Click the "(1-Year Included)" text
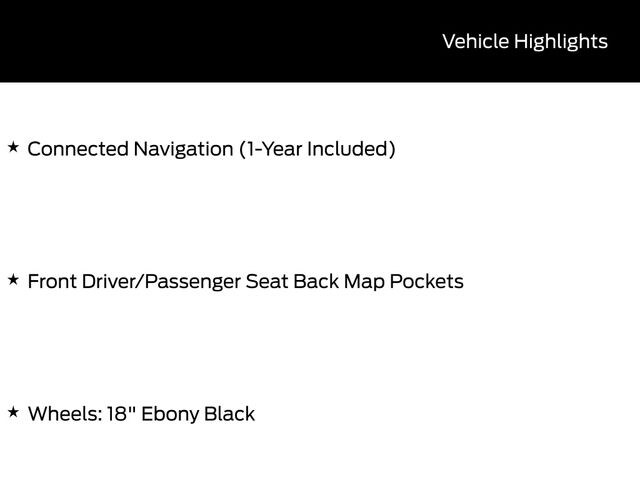Viewport: 640px width, 480px height. [x=317, y=149]
